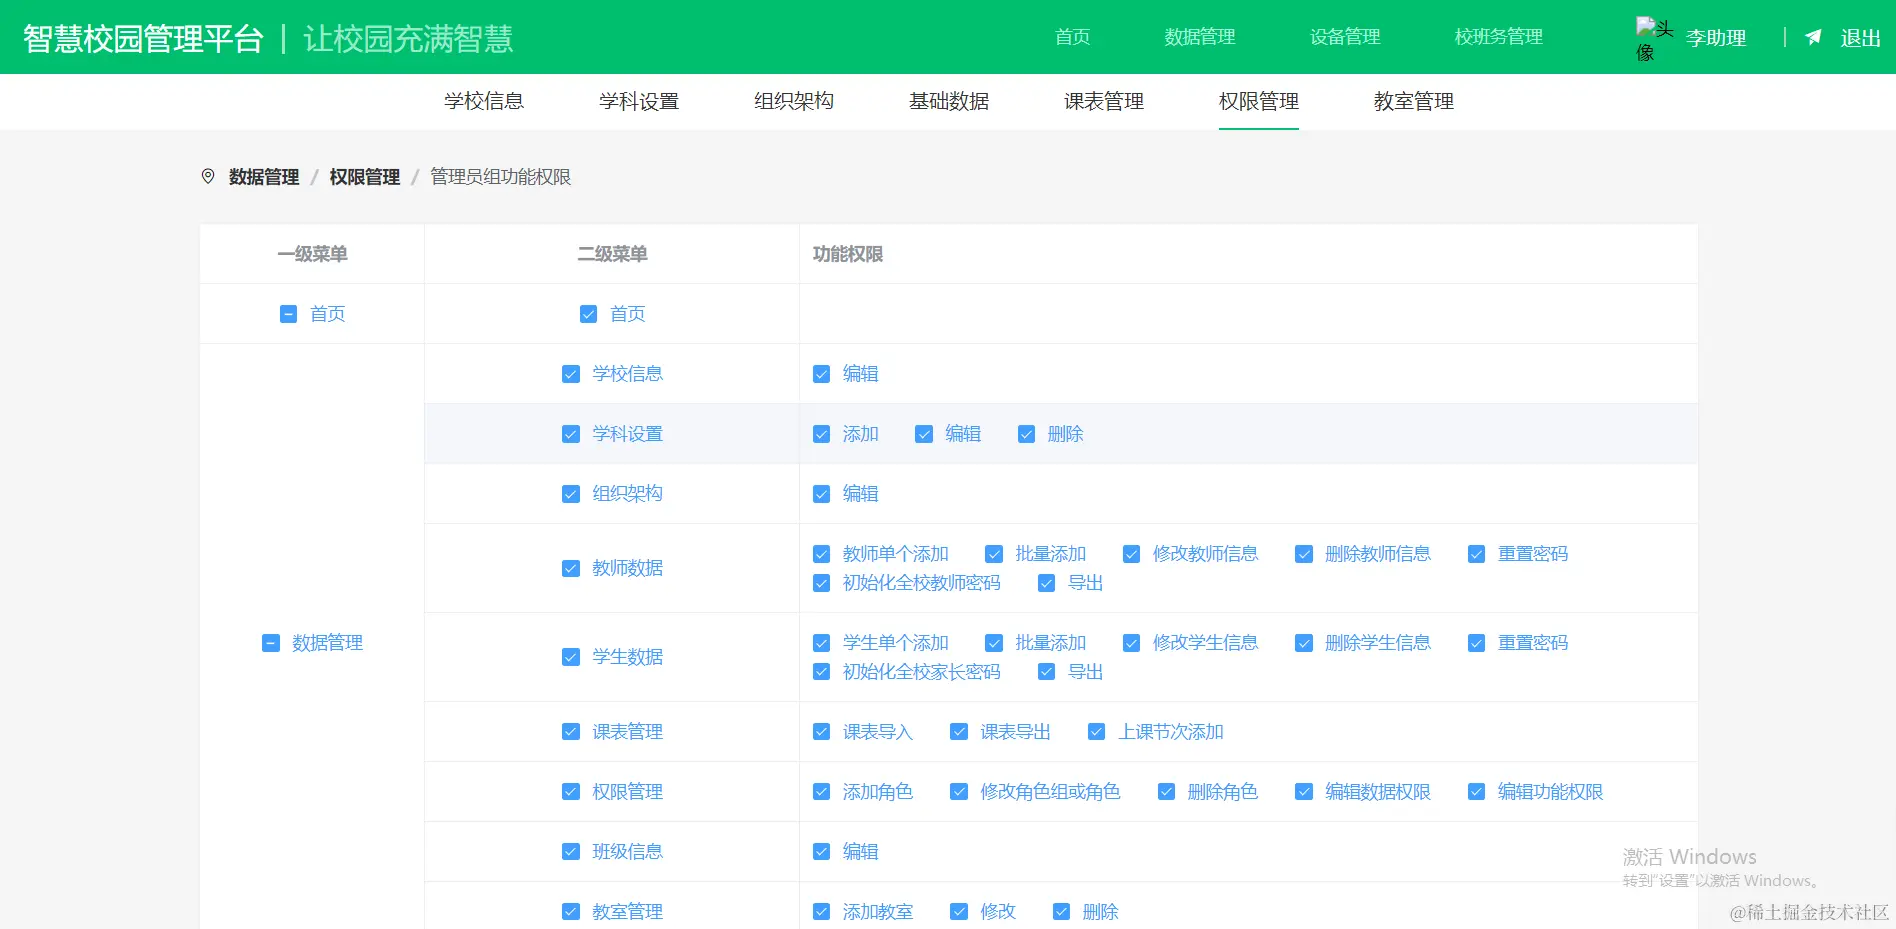The width and height of the screenshot is (1896, 929).
Task: Switch to 组织架构 sub-tab
Action: [x=794, y=101]
